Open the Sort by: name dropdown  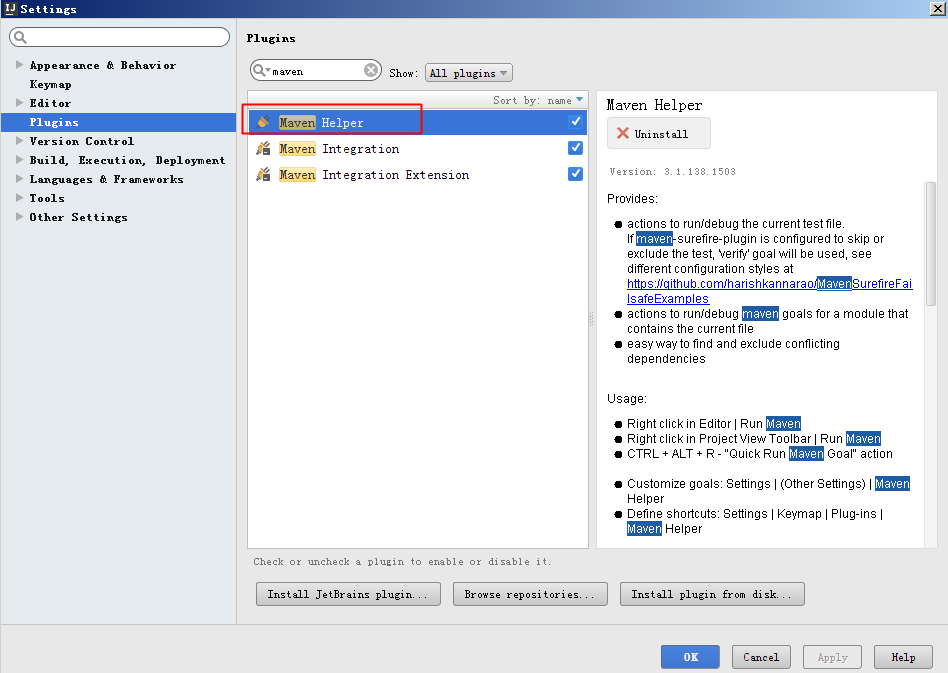[537, 100]
